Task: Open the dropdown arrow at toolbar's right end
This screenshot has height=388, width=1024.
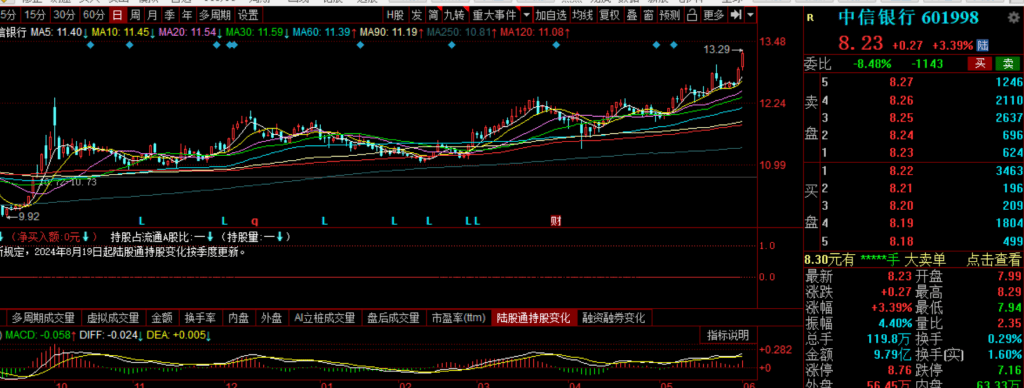Action: point(750,14)
